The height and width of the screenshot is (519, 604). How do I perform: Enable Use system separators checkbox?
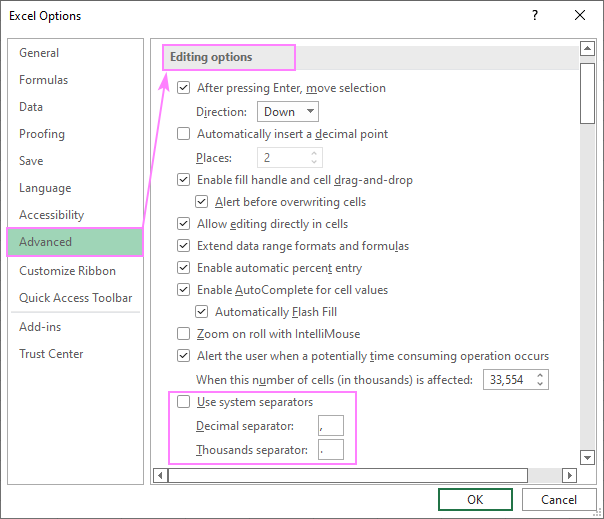point(183,402)
